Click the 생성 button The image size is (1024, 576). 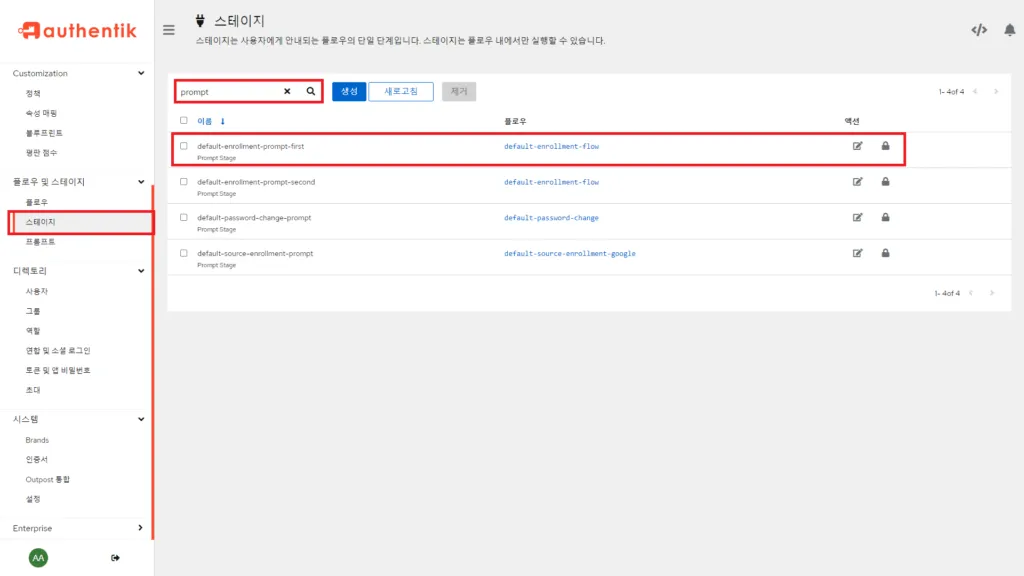click(348, 91)
